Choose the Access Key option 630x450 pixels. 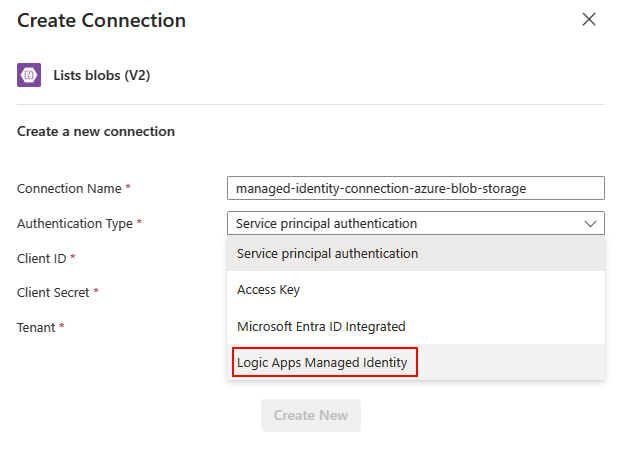point(268,290)
